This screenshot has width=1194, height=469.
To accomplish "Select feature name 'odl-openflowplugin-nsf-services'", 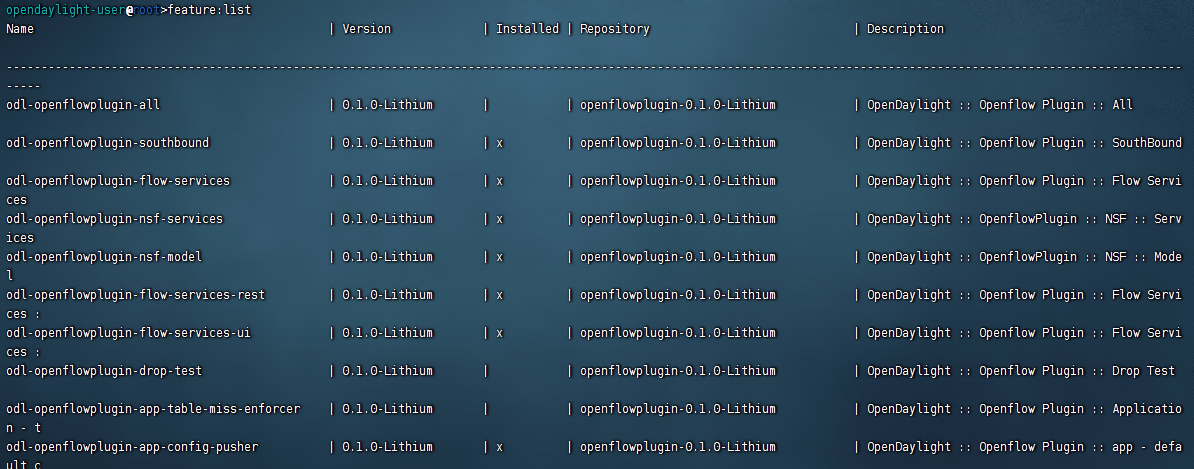I will click(114, 219).
